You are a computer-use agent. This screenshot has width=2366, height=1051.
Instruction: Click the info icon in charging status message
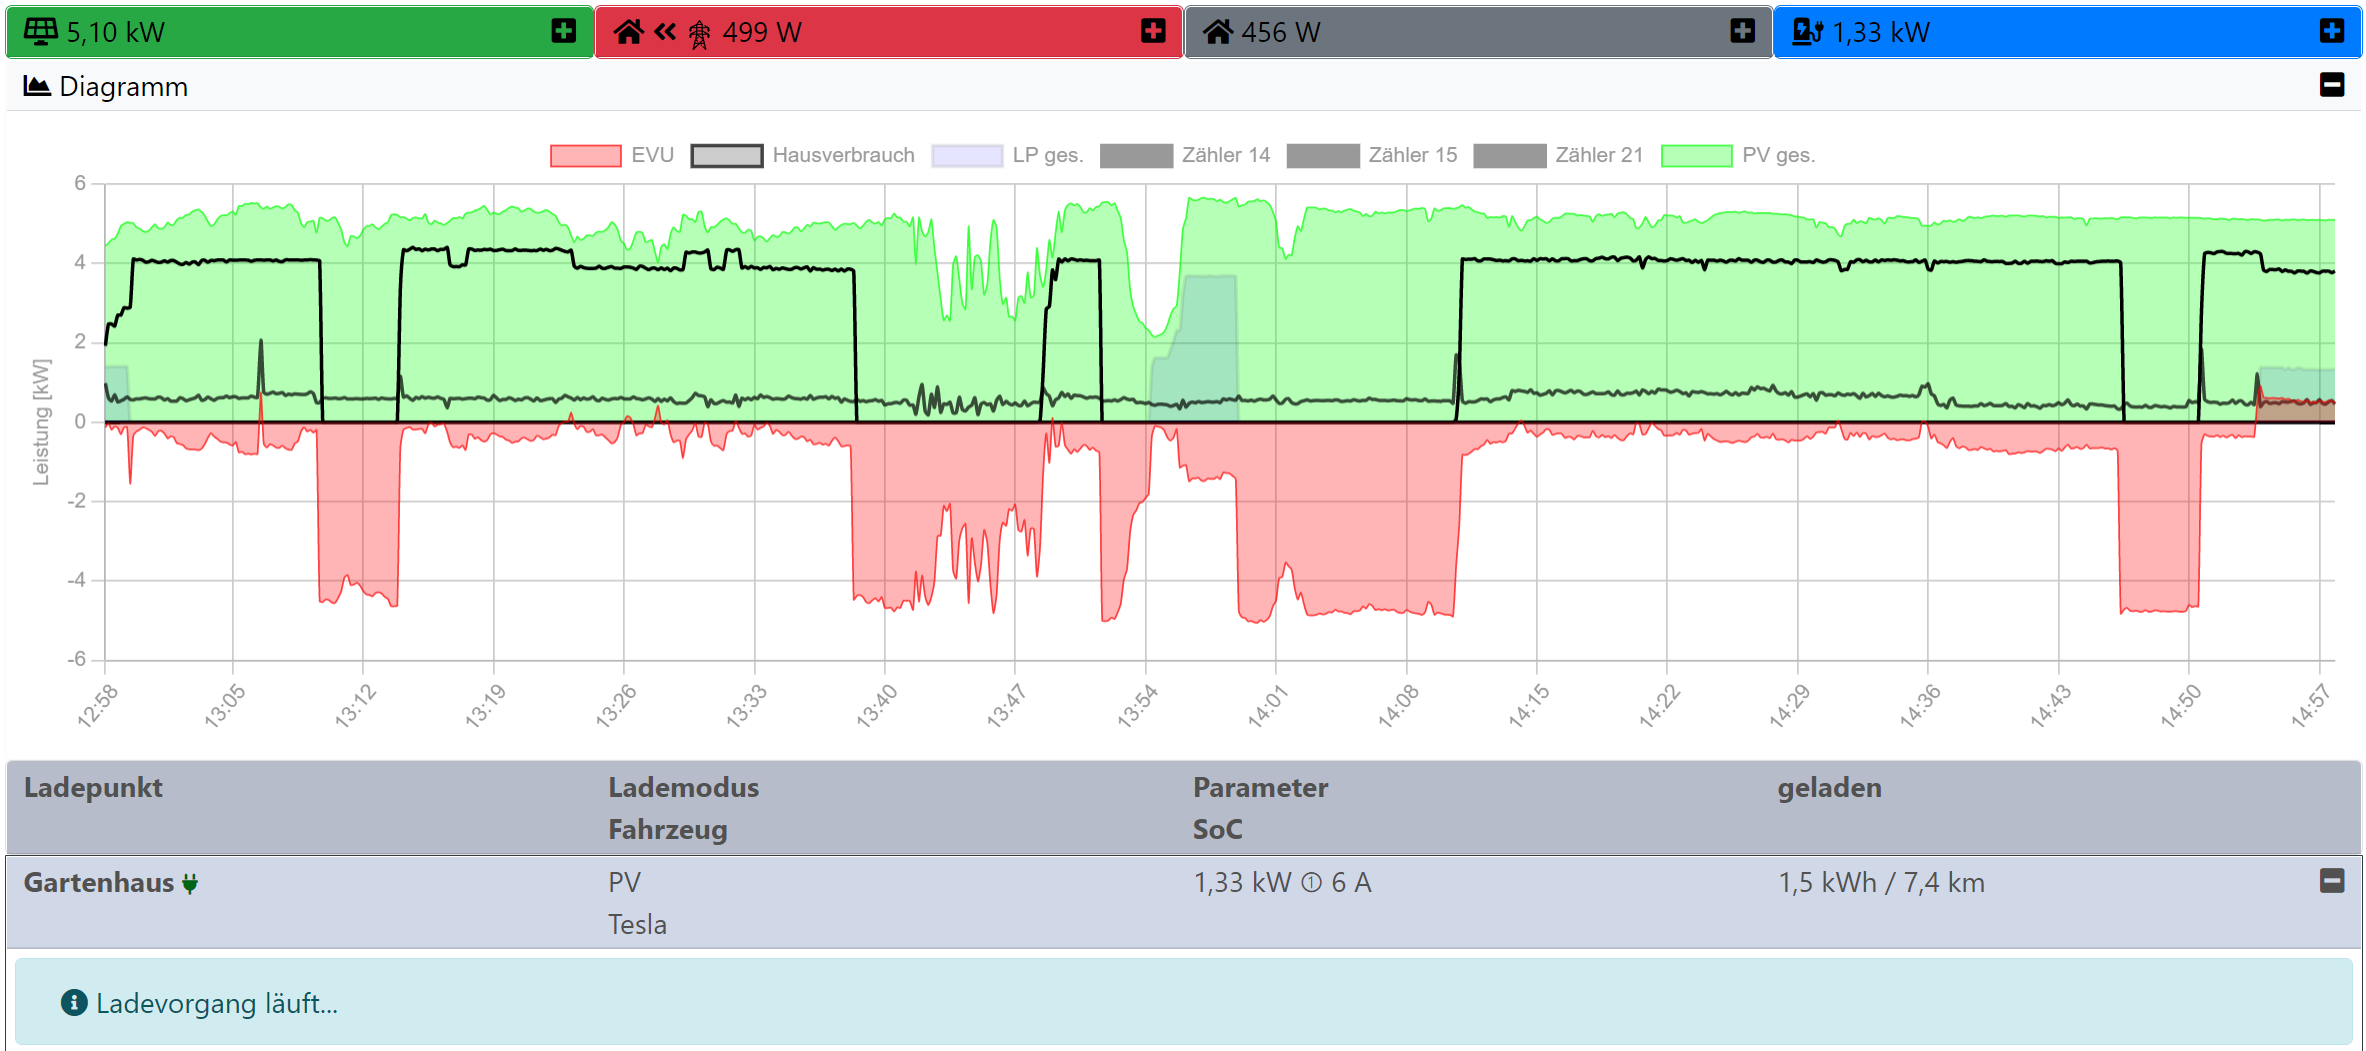[74, 1002]
